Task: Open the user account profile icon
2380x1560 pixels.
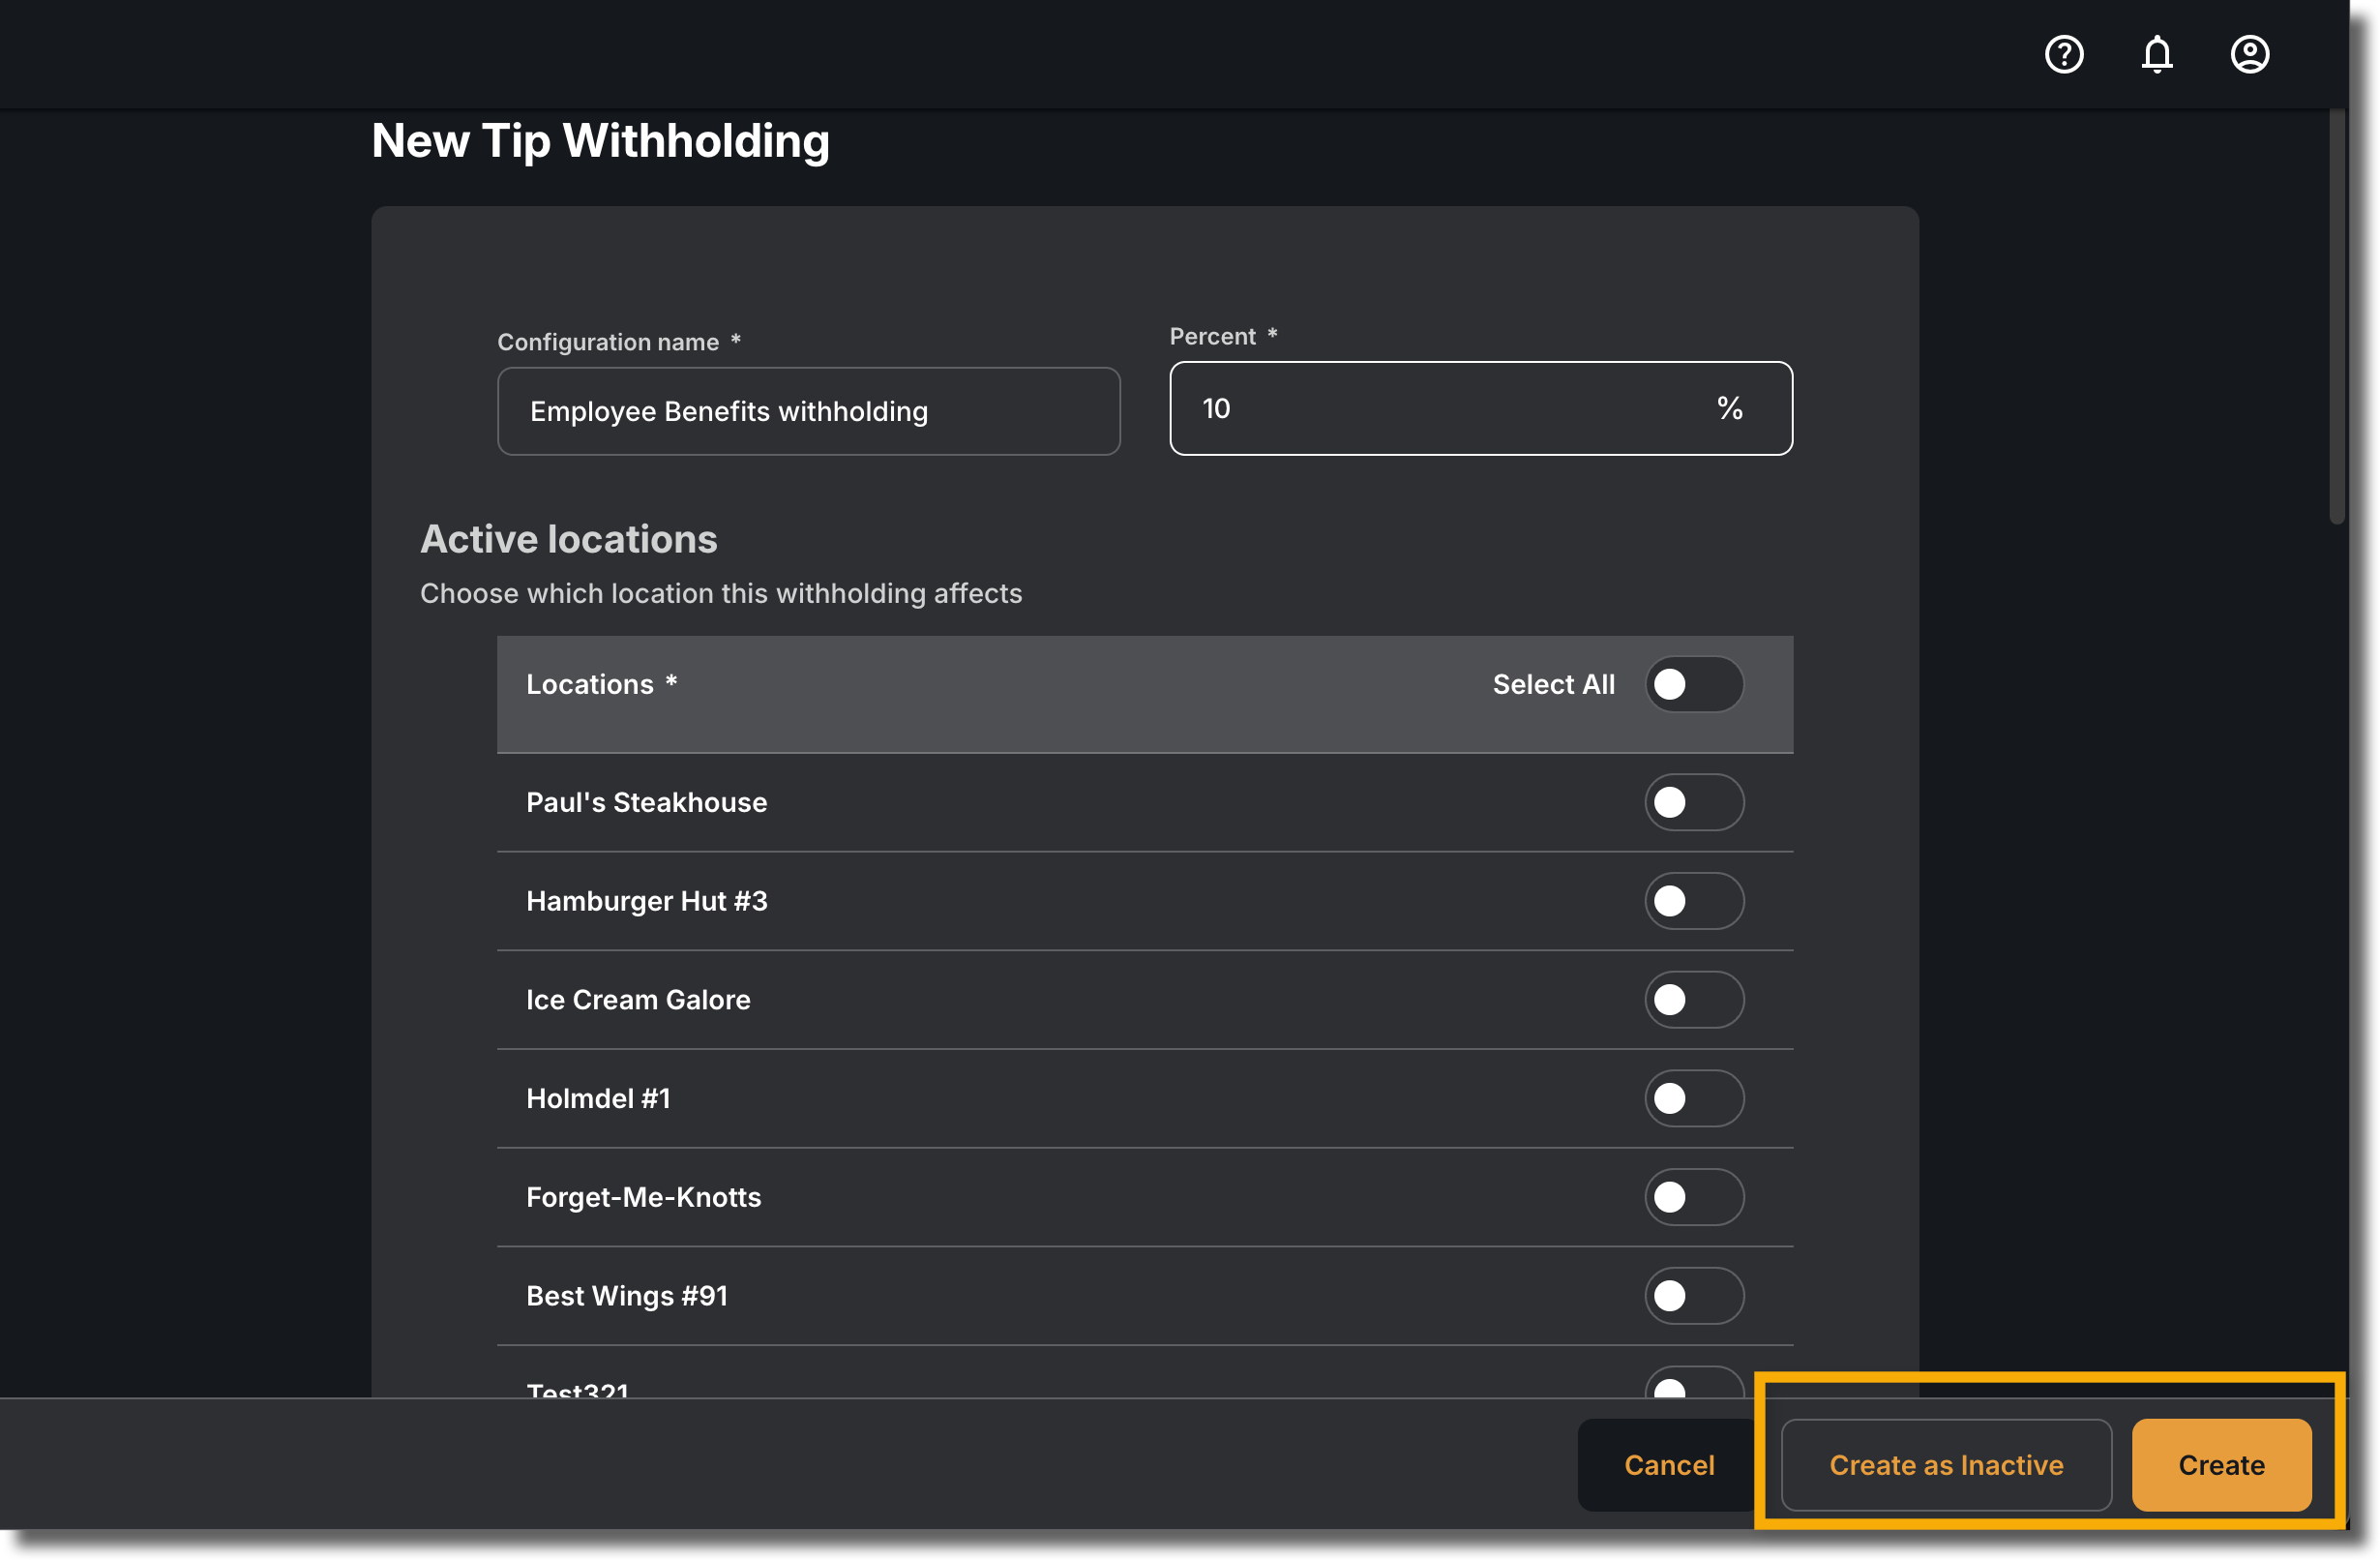Action: pyautogui.click(x=2249, y=54)
